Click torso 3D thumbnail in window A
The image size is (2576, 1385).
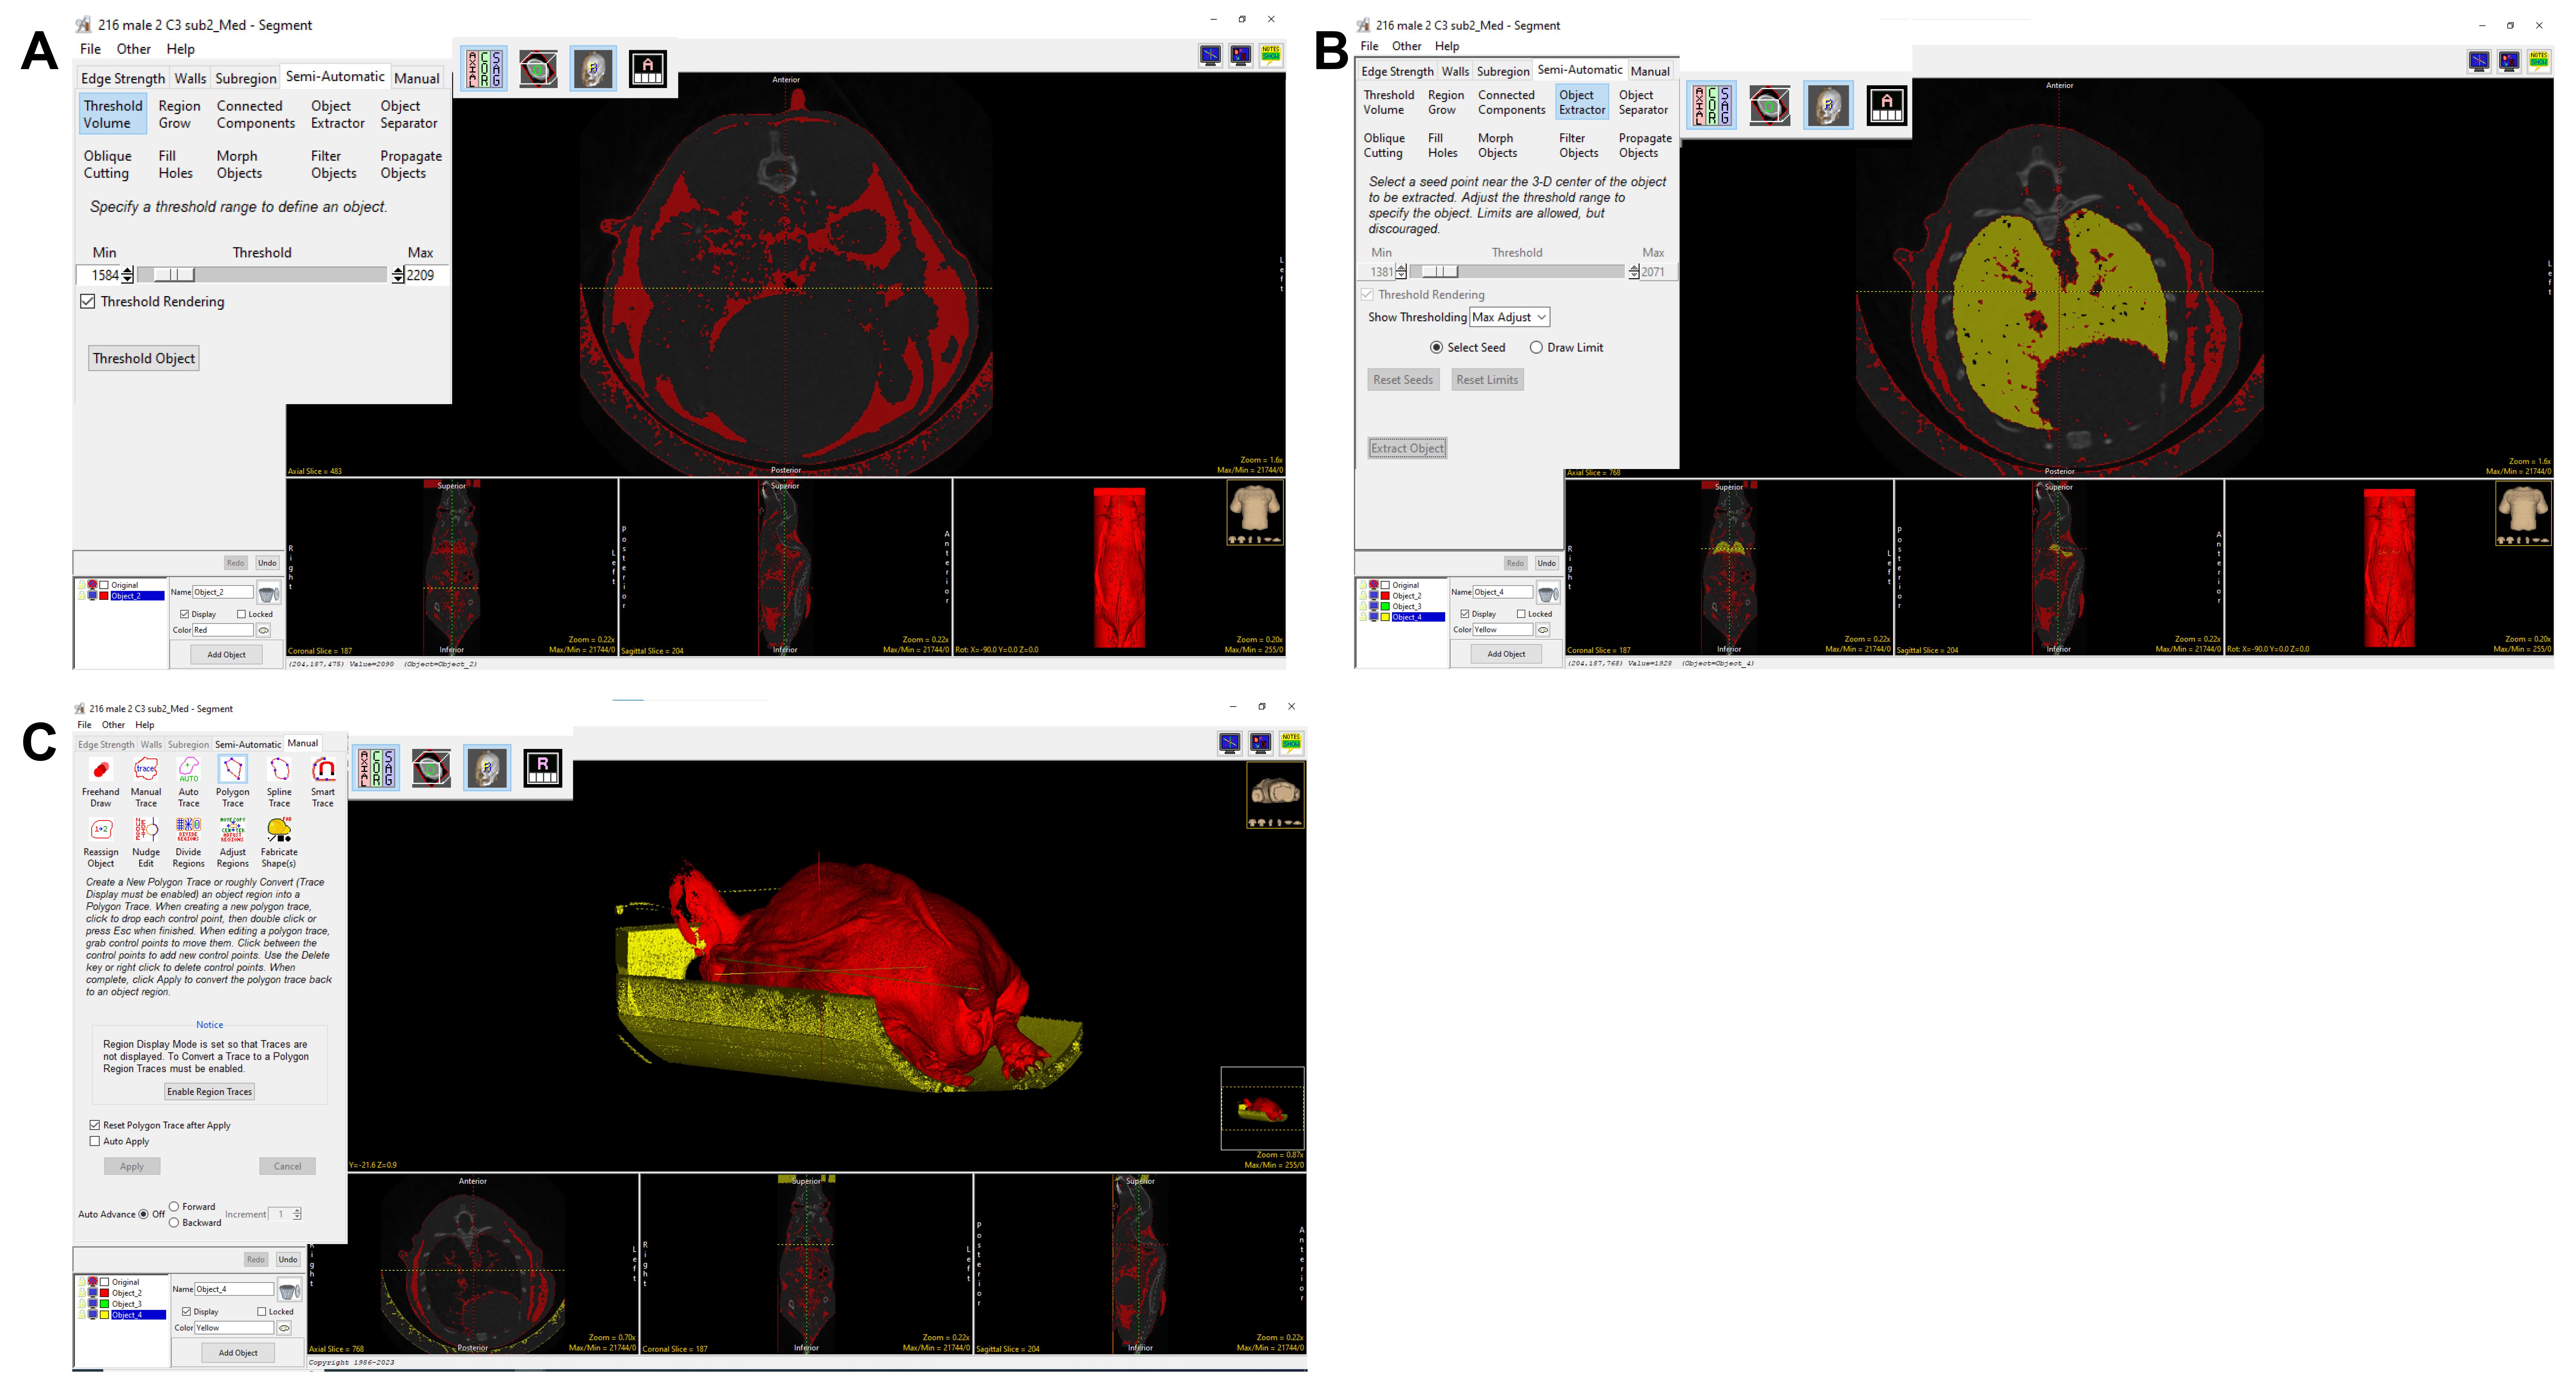coord(1255,512)
